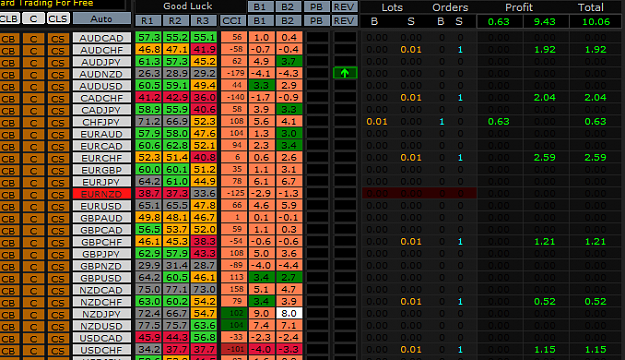
Task: Open the EURCAD symbol button
Action: point(102,146)
